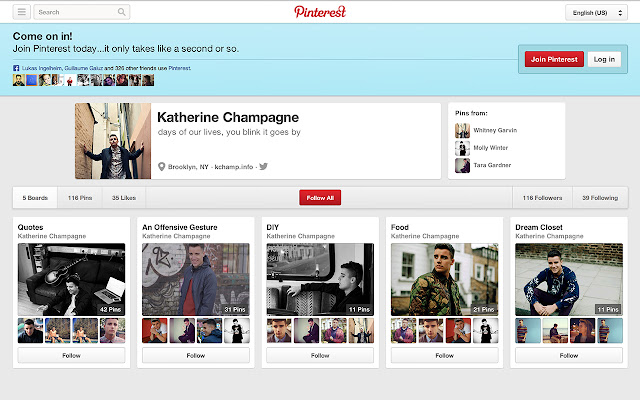640x400 pixels.
Task: Open the English (US) language dropdown
Action: 596,13
